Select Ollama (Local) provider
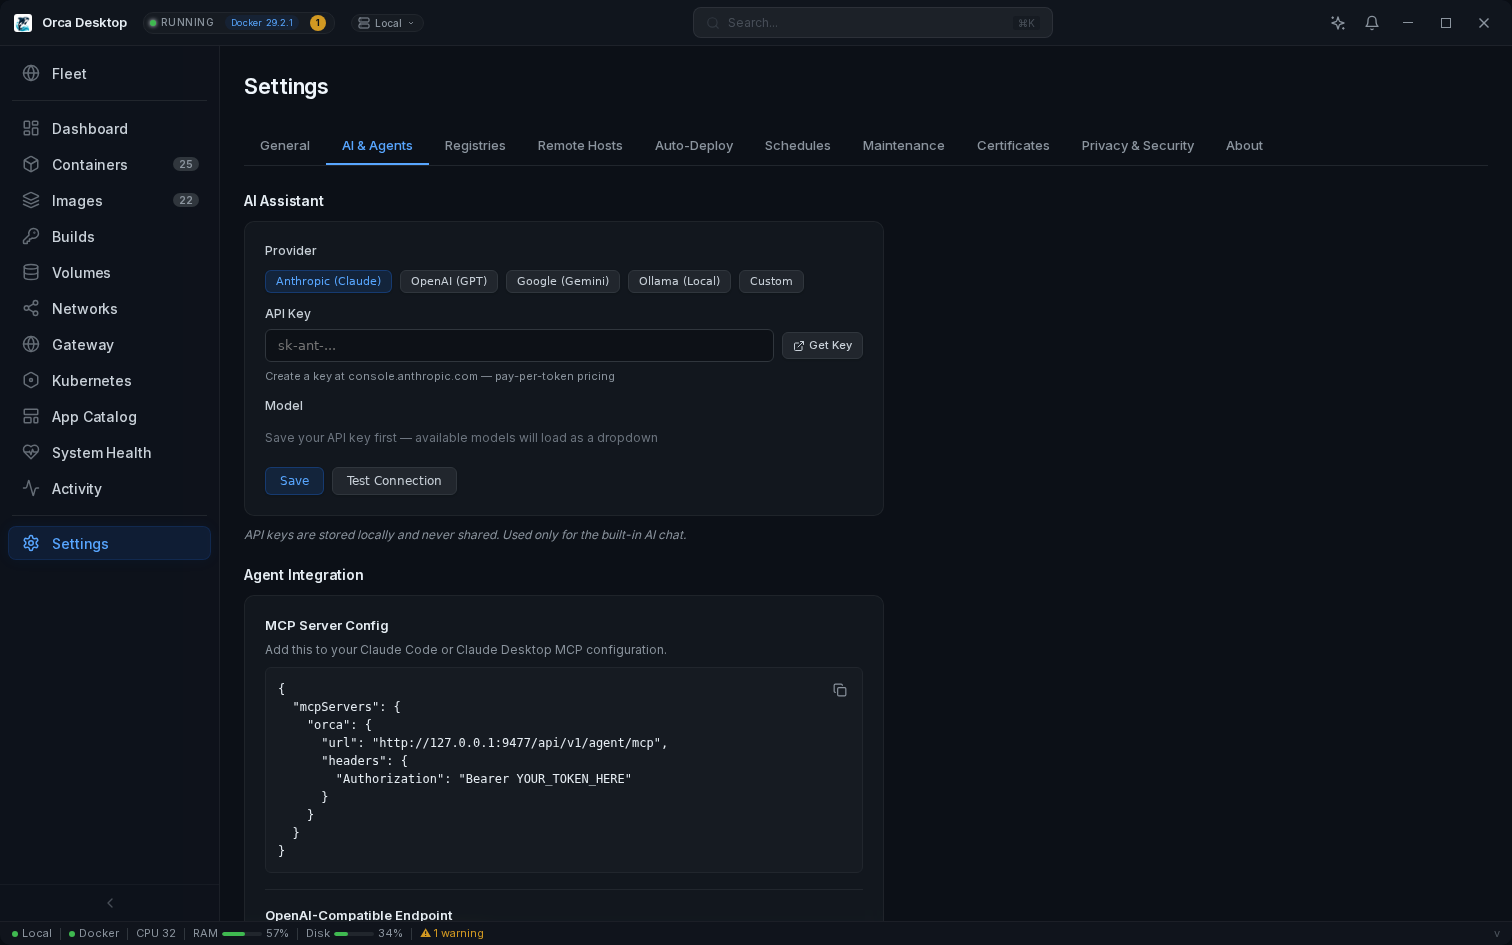Viewport: 1512px width, 945px height. pyautogui.click(x=679, y=281)
